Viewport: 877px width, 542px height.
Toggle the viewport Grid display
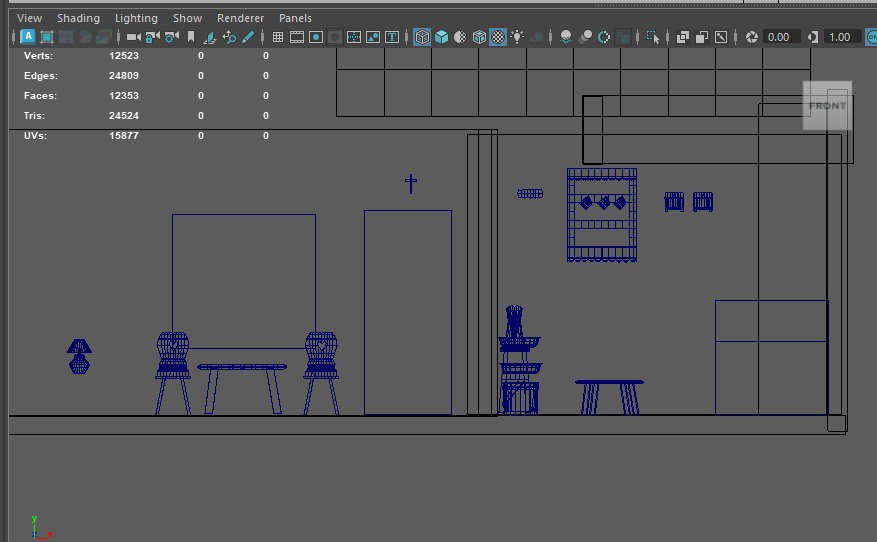coord(278,37)
